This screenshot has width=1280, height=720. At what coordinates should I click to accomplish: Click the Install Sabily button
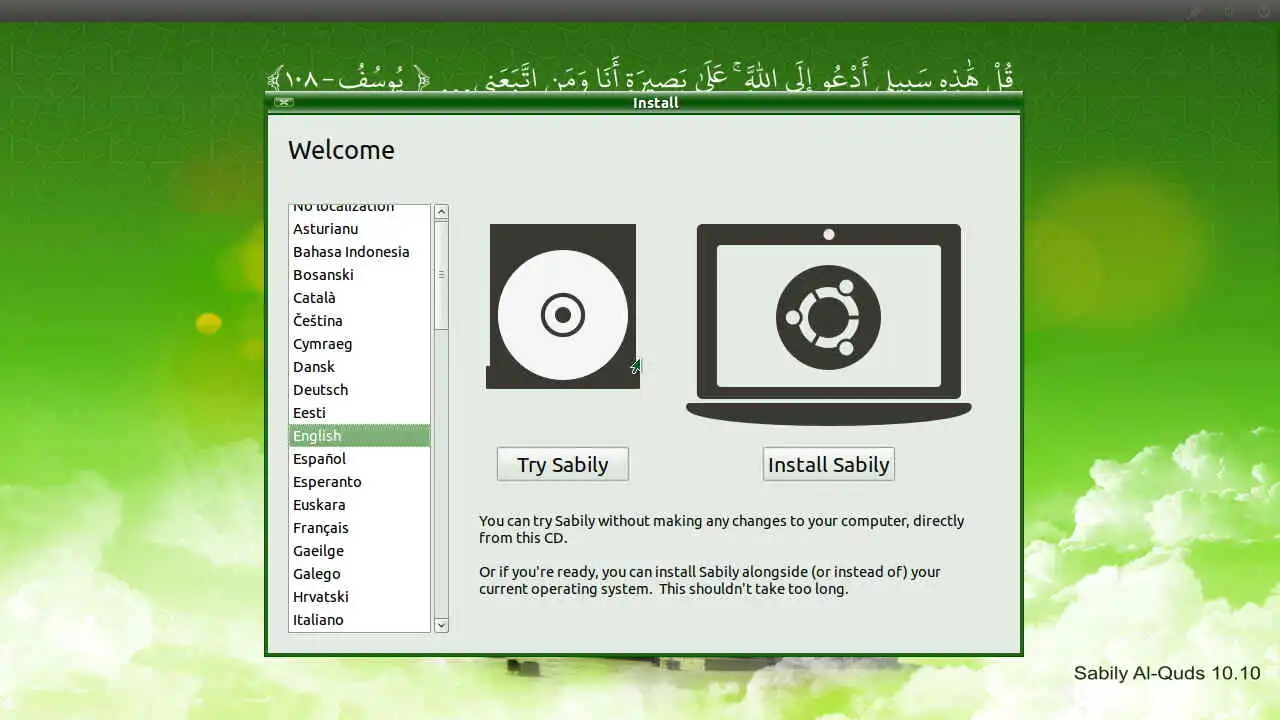coord(828,464)
